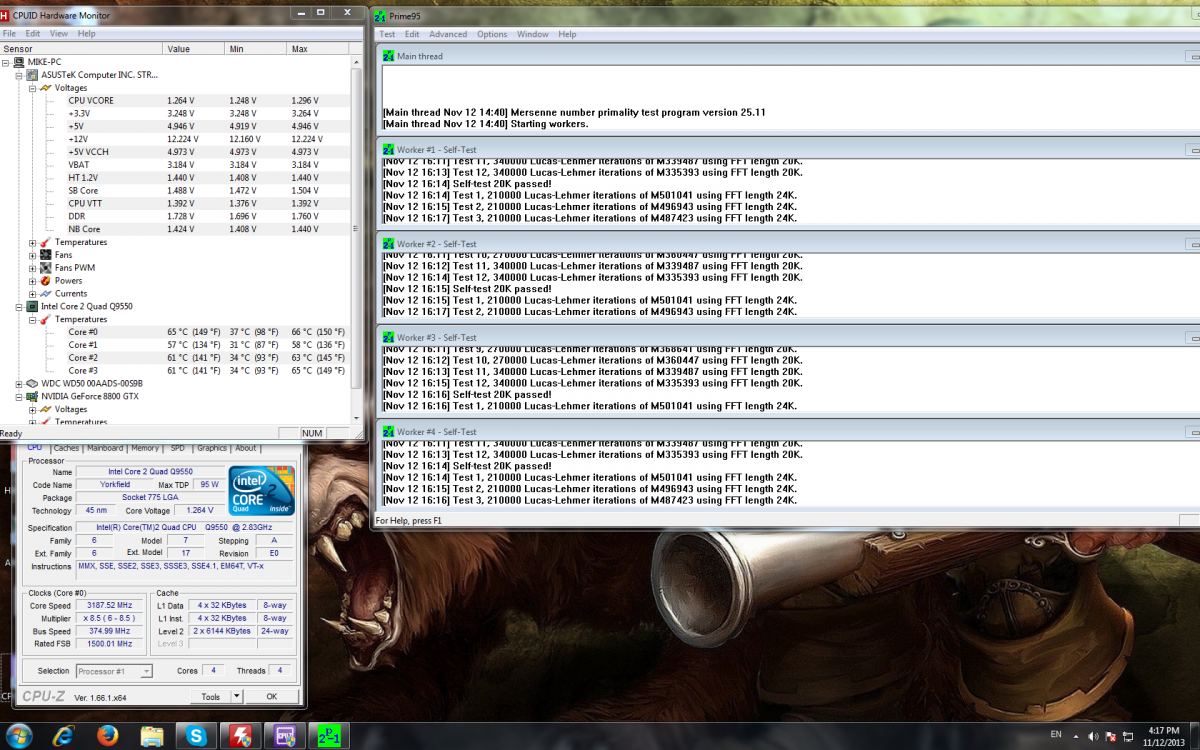Screen dimensions: 1200x750
Task: Open the Help menu in HWMonitor
Action: (87, 33)
